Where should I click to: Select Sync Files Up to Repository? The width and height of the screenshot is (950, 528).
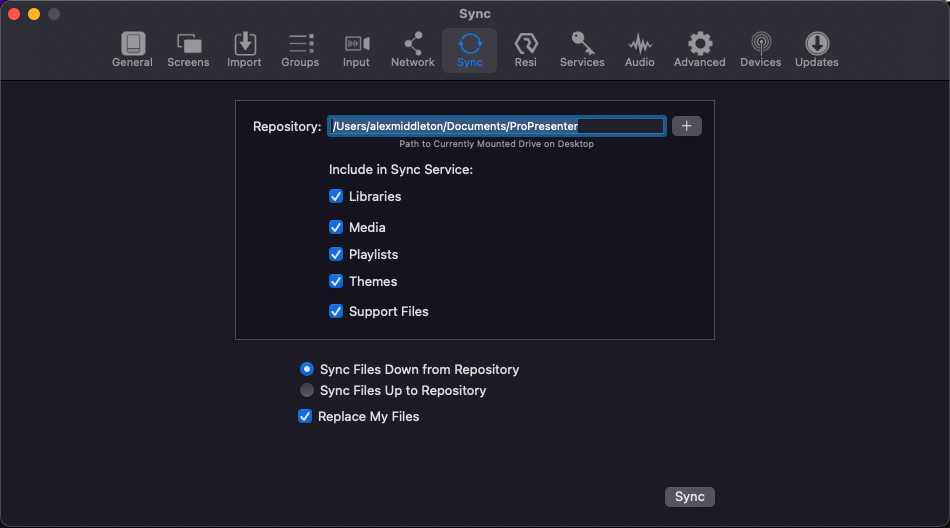pos(307,390)
